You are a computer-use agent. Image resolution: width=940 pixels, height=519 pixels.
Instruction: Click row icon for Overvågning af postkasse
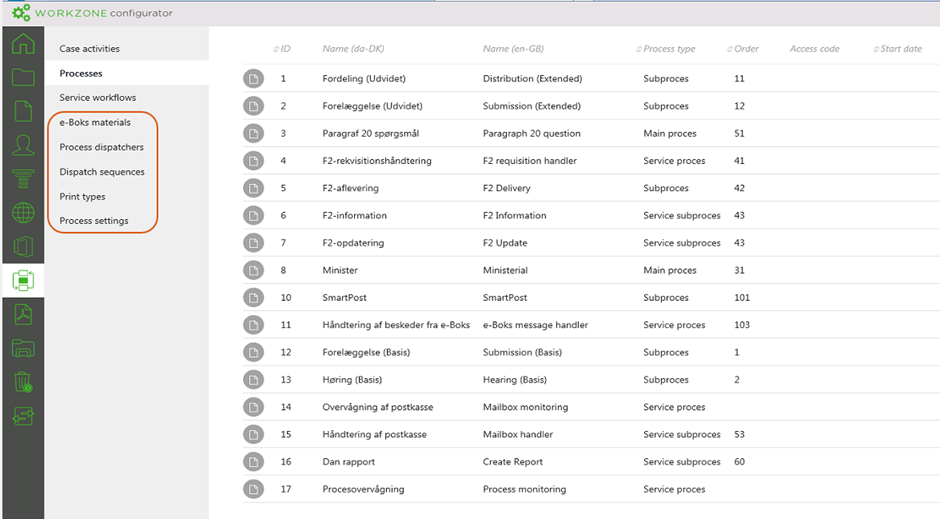point(254,407)
